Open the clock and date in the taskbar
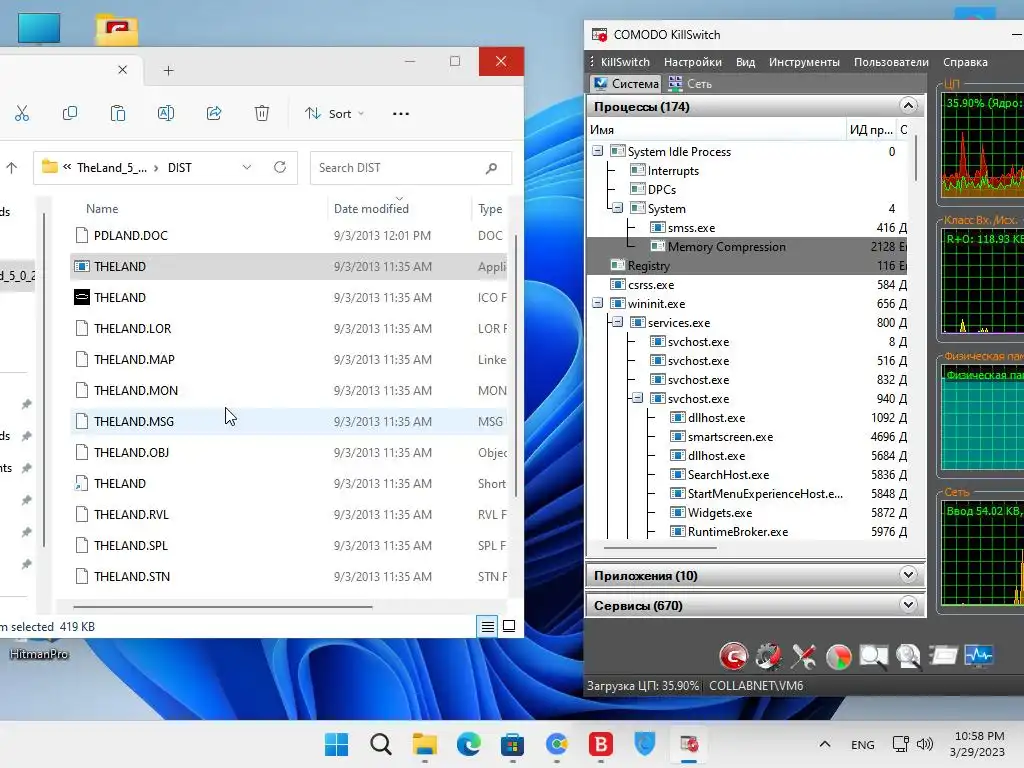 [978, 744]
